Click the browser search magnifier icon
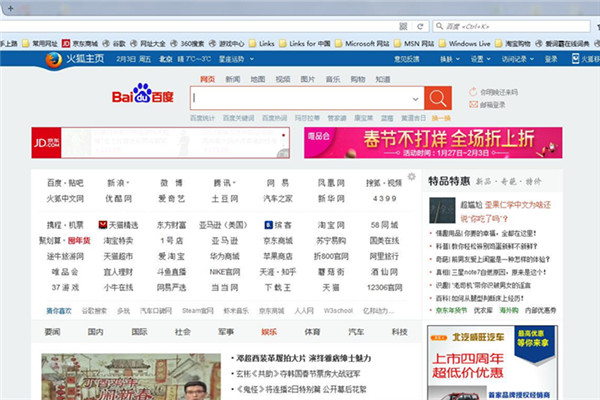Image resolution: width=600 pixels, height=400 pixels. point(438,25)
